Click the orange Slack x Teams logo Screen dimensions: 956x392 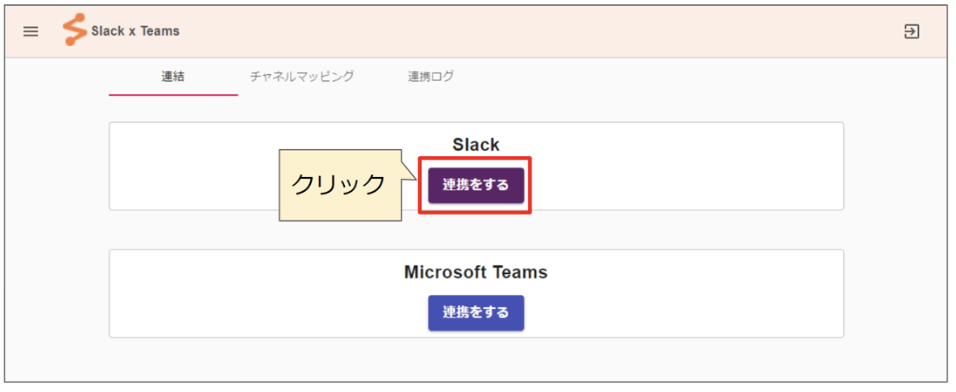click(74, 31)
